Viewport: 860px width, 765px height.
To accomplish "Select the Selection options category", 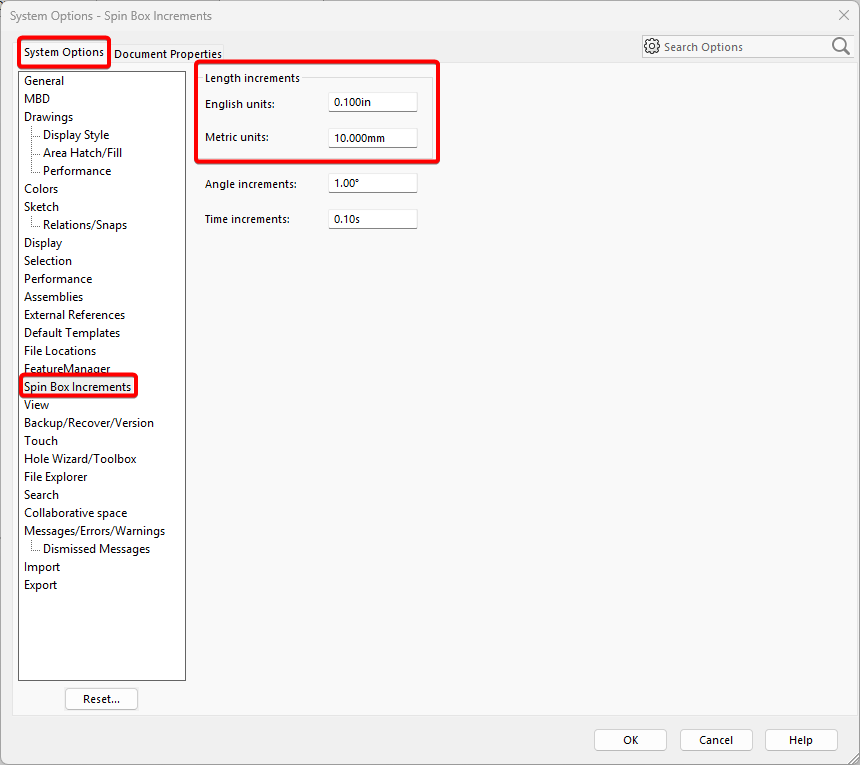I will (x=48, y=261).
